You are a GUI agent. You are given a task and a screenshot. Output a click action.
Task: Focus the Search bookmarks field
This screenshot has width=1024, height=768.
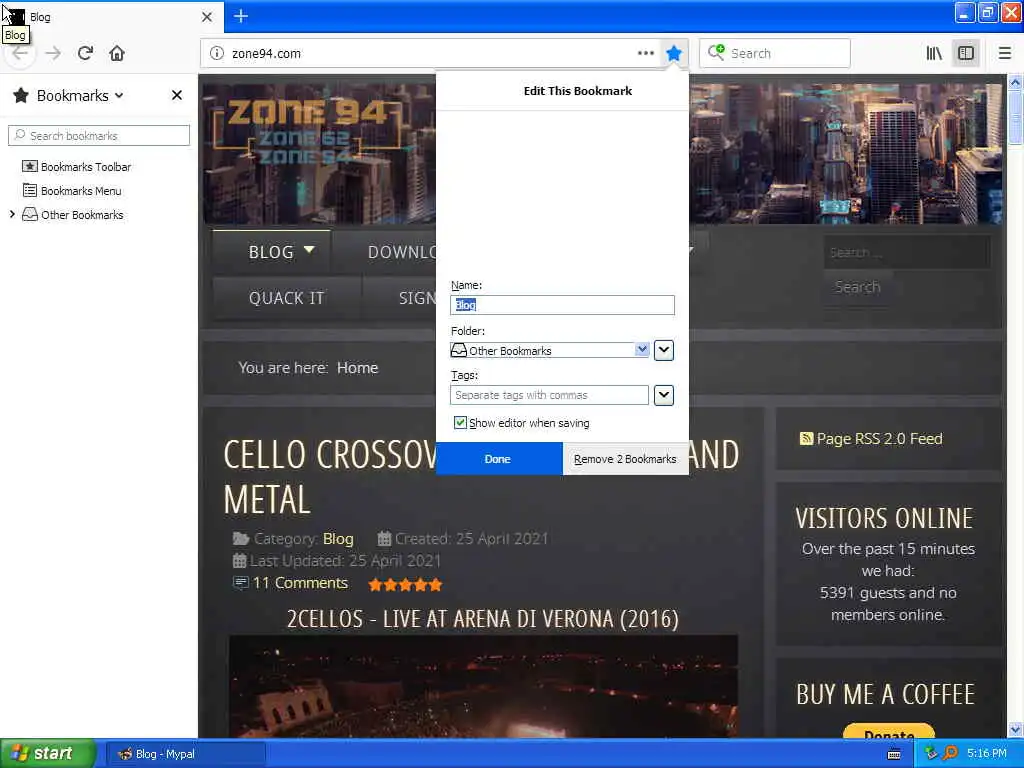(99, 136)
